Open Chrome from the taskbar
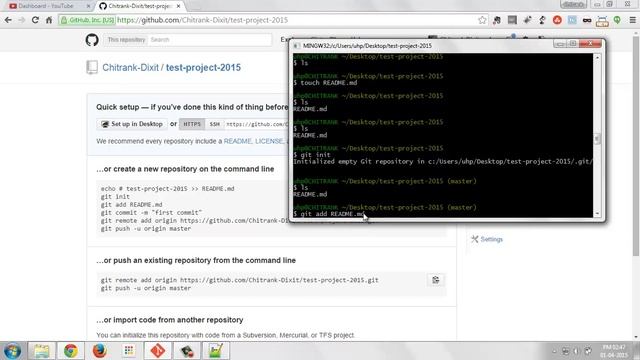Viewport: 640px width, 360px height. pos(71,351)
